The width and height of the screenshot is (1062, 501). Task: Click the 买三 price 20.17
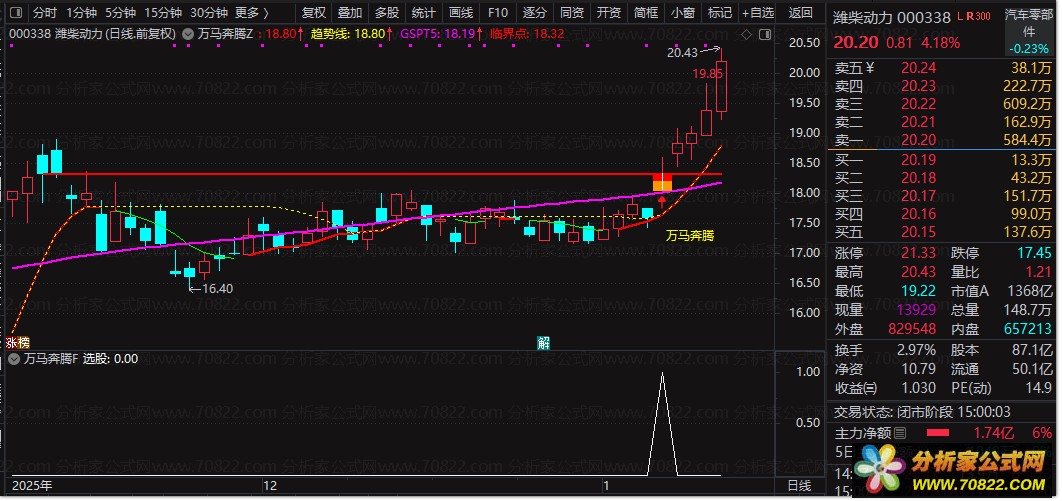point(917,196)
